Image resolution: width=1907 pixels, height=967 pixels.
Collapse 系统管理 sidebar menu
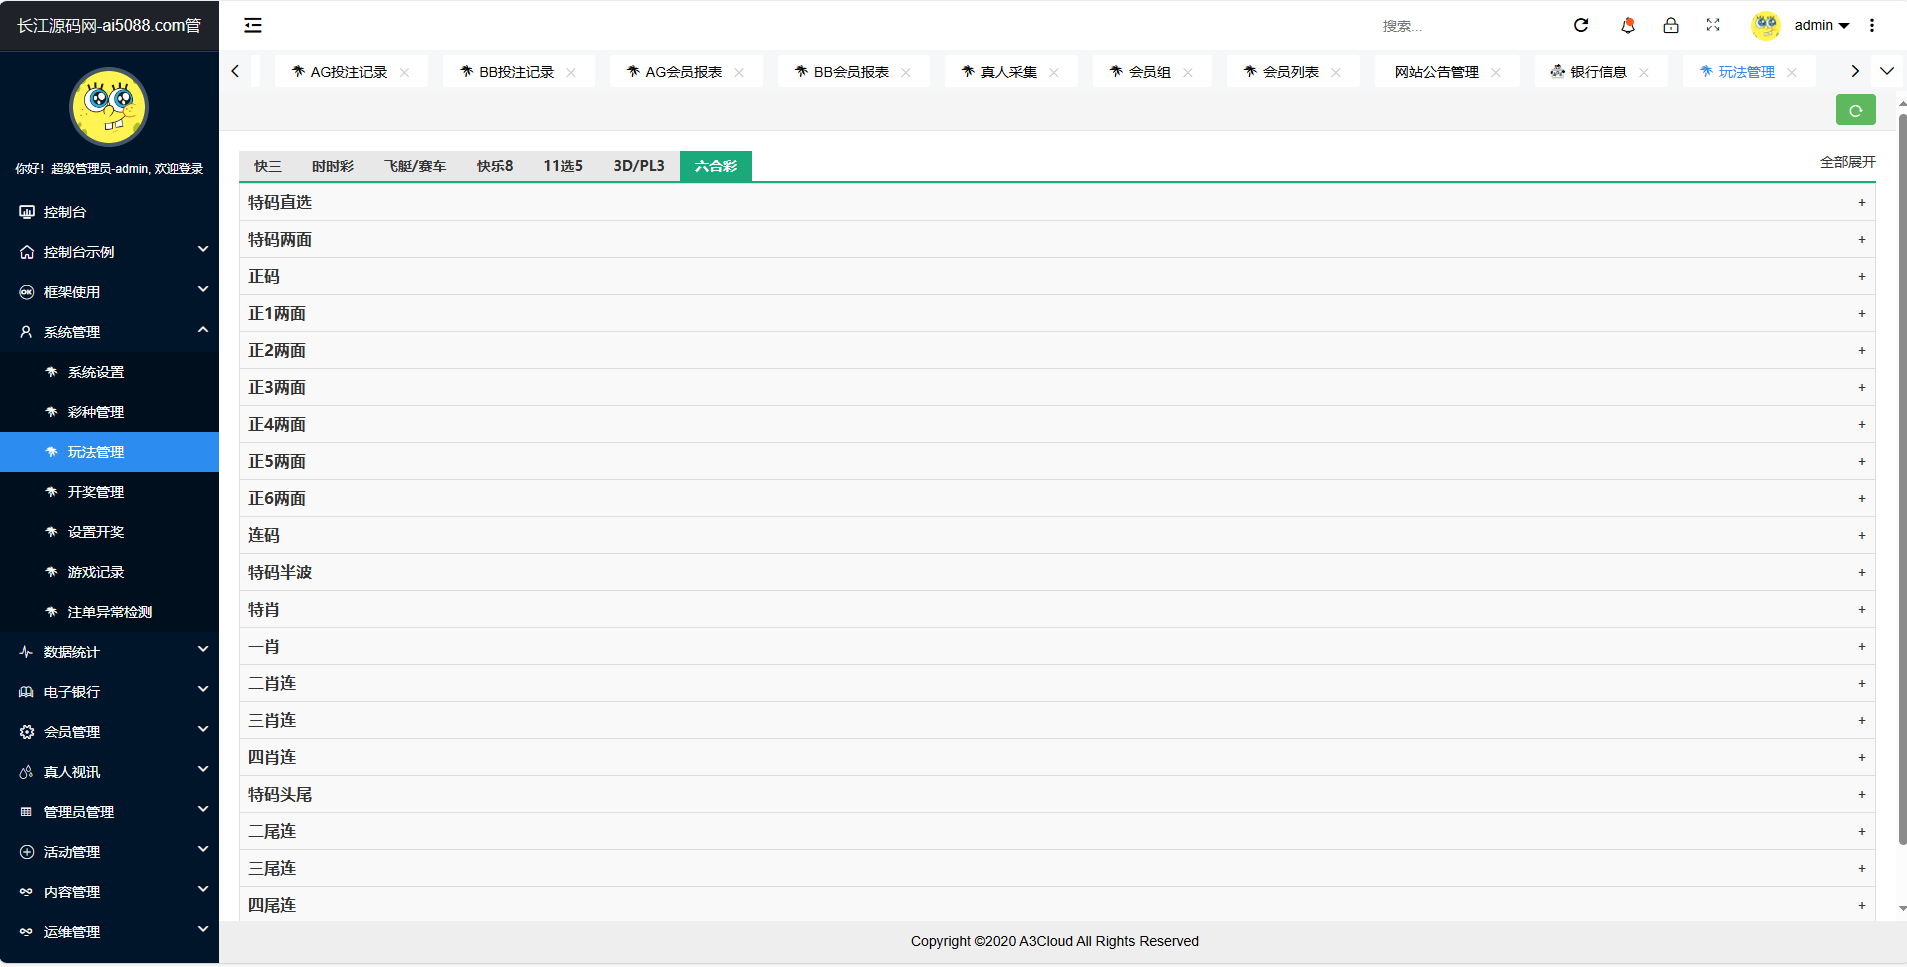click(x=109, y=332)
